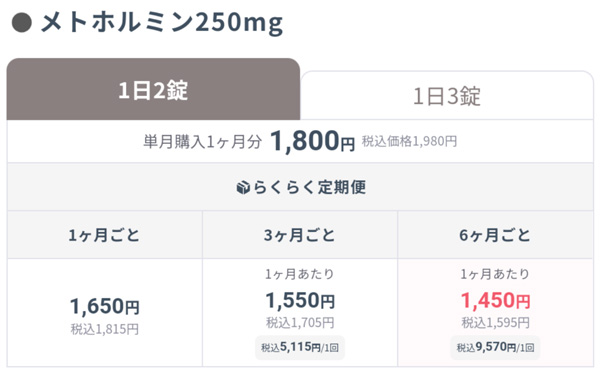Click 税込1,815円 under the monthly plan

(104, 329)
